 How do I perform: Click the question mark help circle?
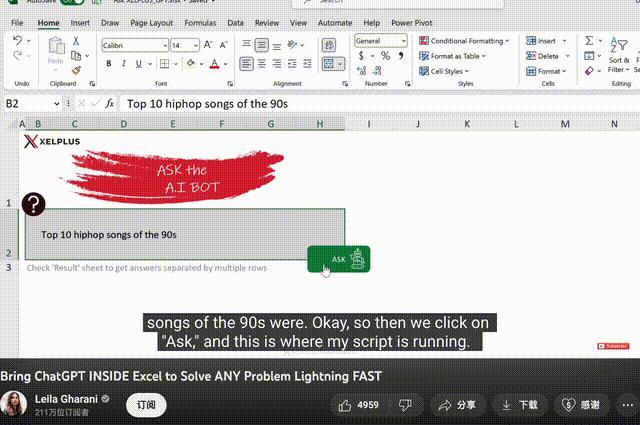pos(33,204)
